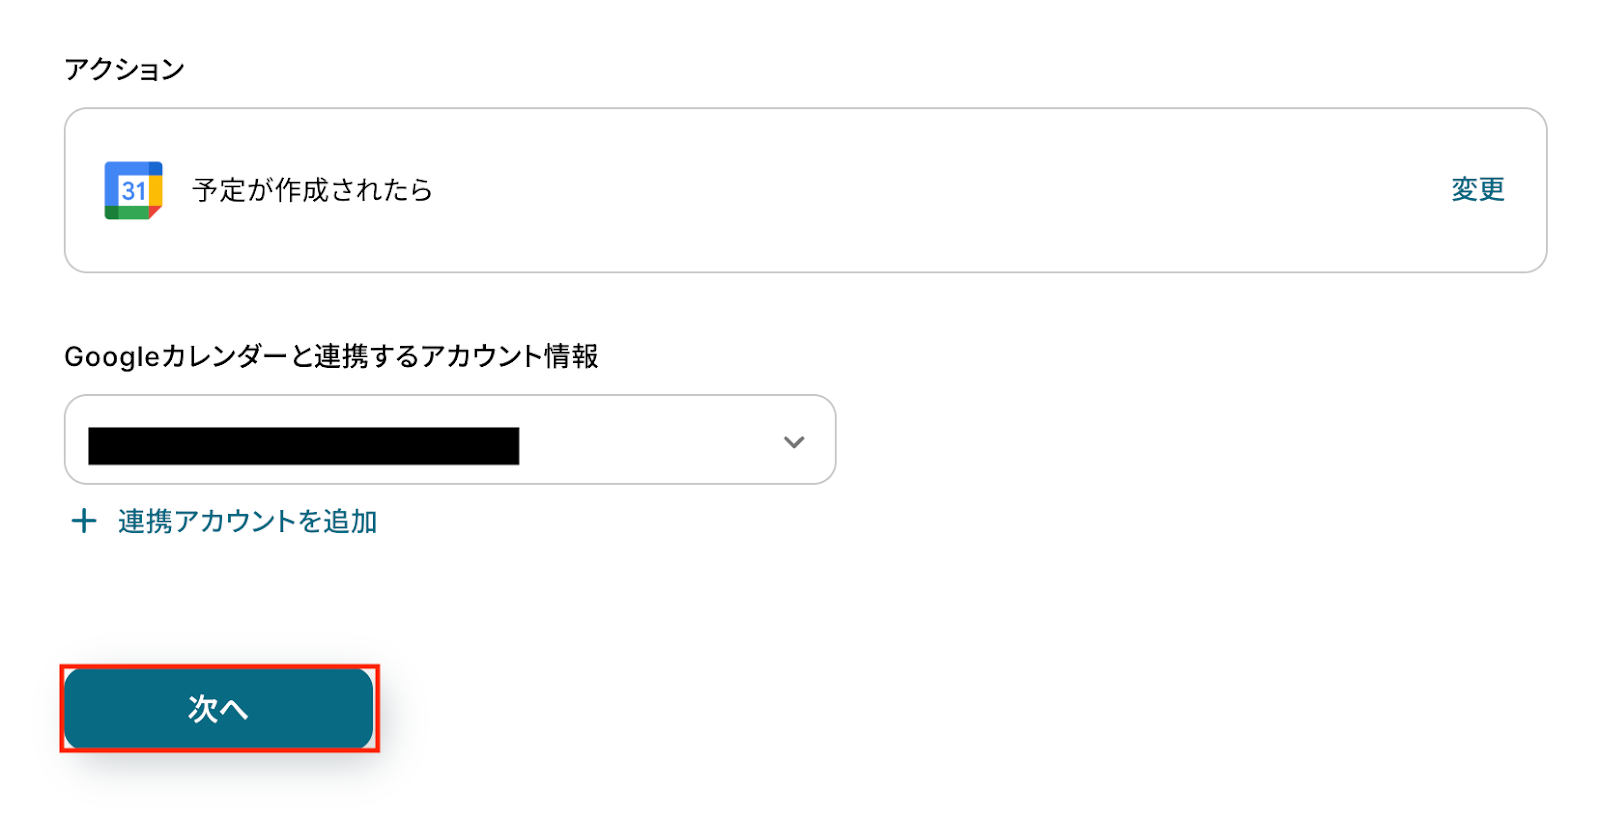Click the blacked-out account name in dropdown

pos(303,446)
